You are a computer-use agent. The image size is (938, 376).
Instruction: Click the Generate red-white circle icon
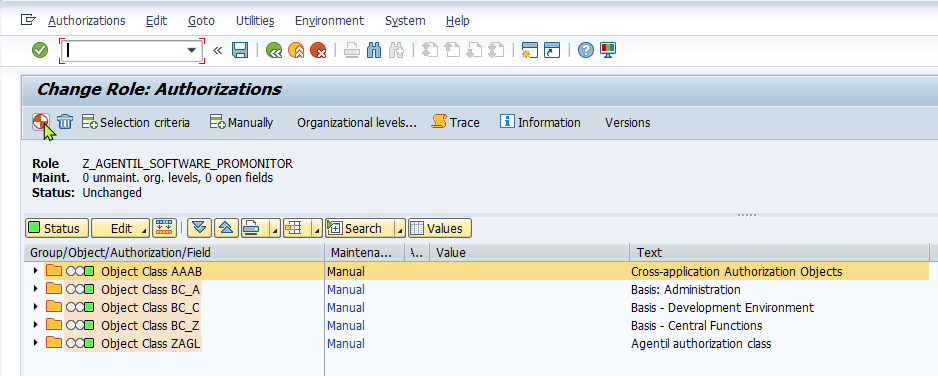coord(40,122)
